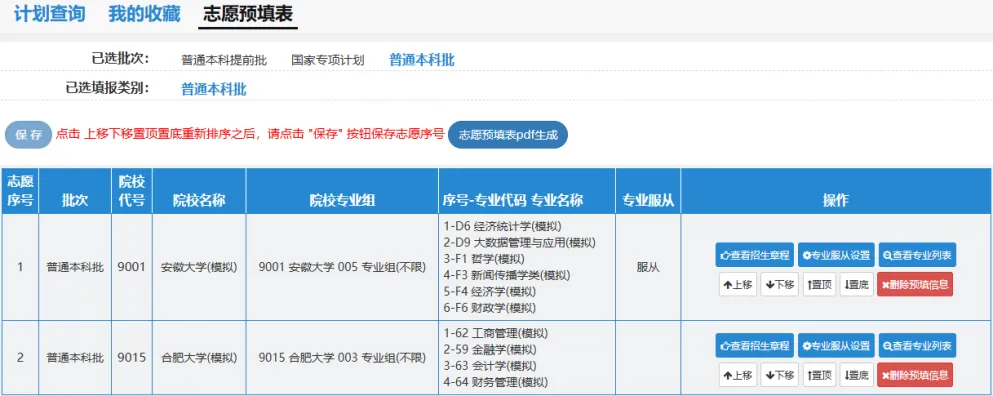Screen dimensions: 993x396
Task: Click 9001 安徽大学 005 专业组(不限) cell
Action: coord(342,267)
